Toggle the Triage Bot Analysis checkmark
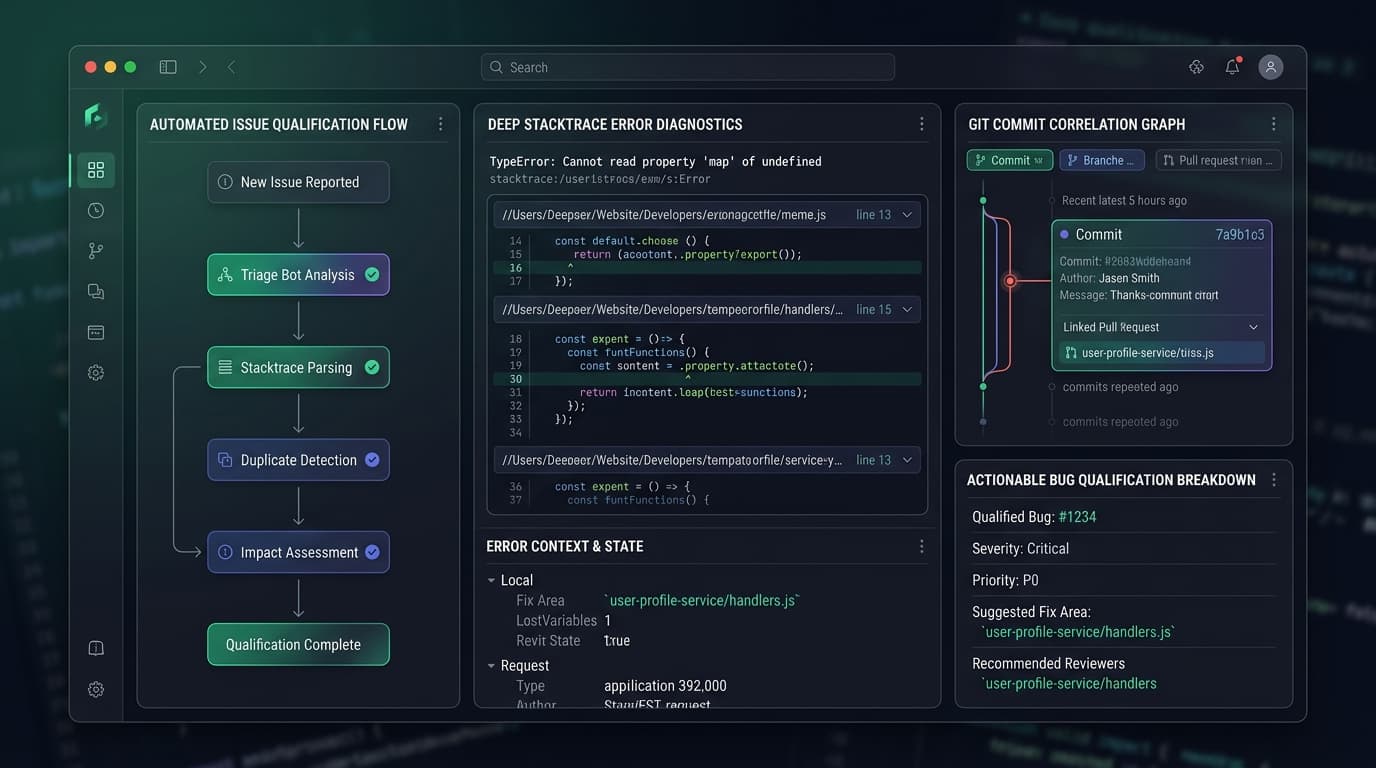Image resolution: width=1376 pixels, height=768 pixels. [x=372, y=275]
